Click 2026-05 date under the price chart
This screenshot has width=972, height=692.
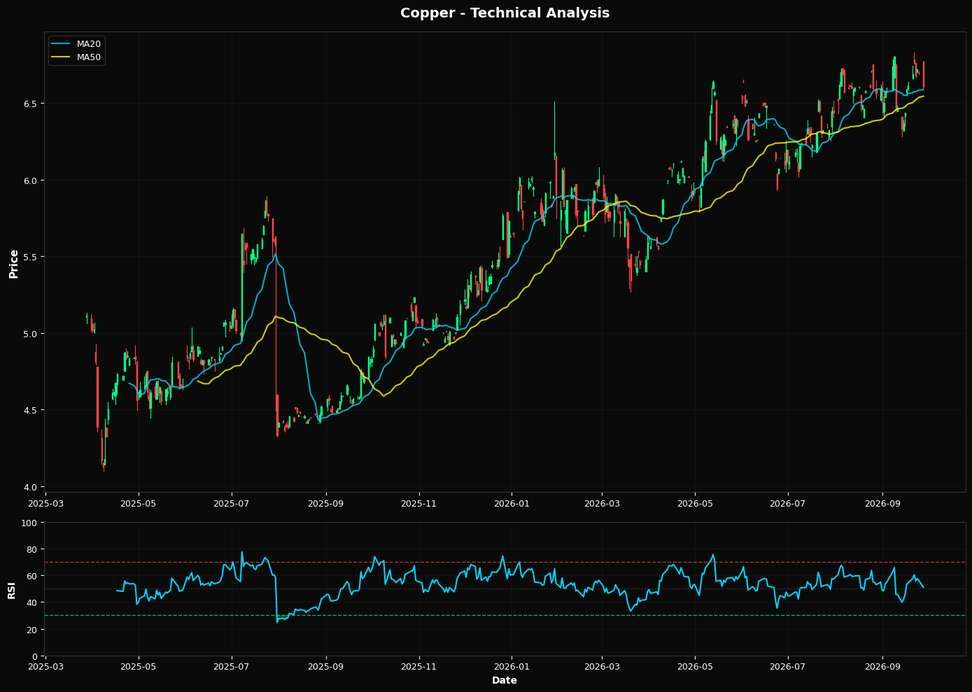[x=695, y=504]
